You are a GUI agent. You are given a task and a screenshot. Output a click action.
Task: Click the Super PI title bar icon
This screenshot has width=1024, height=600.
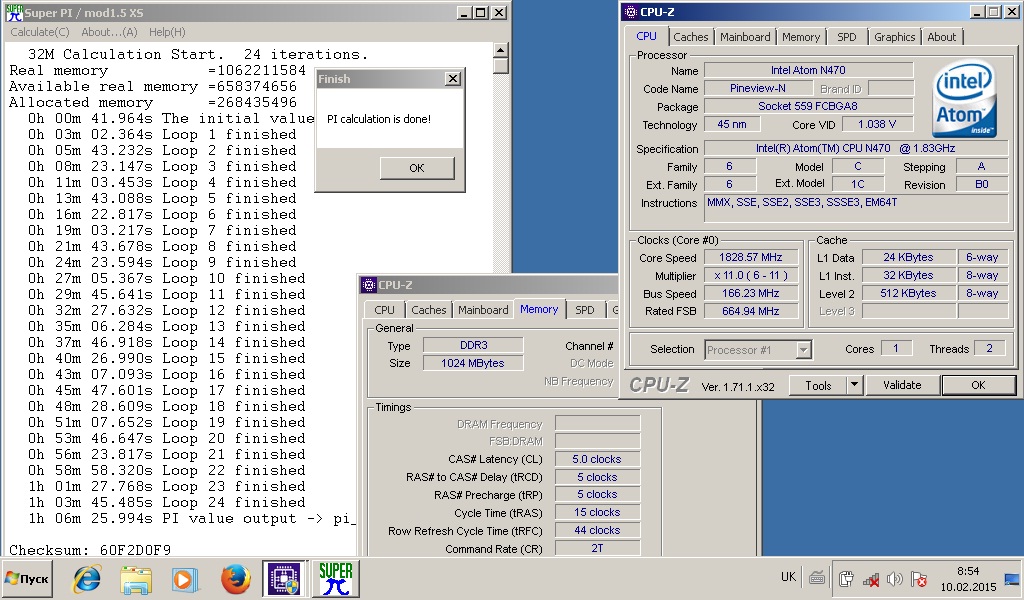pos(14,12)
